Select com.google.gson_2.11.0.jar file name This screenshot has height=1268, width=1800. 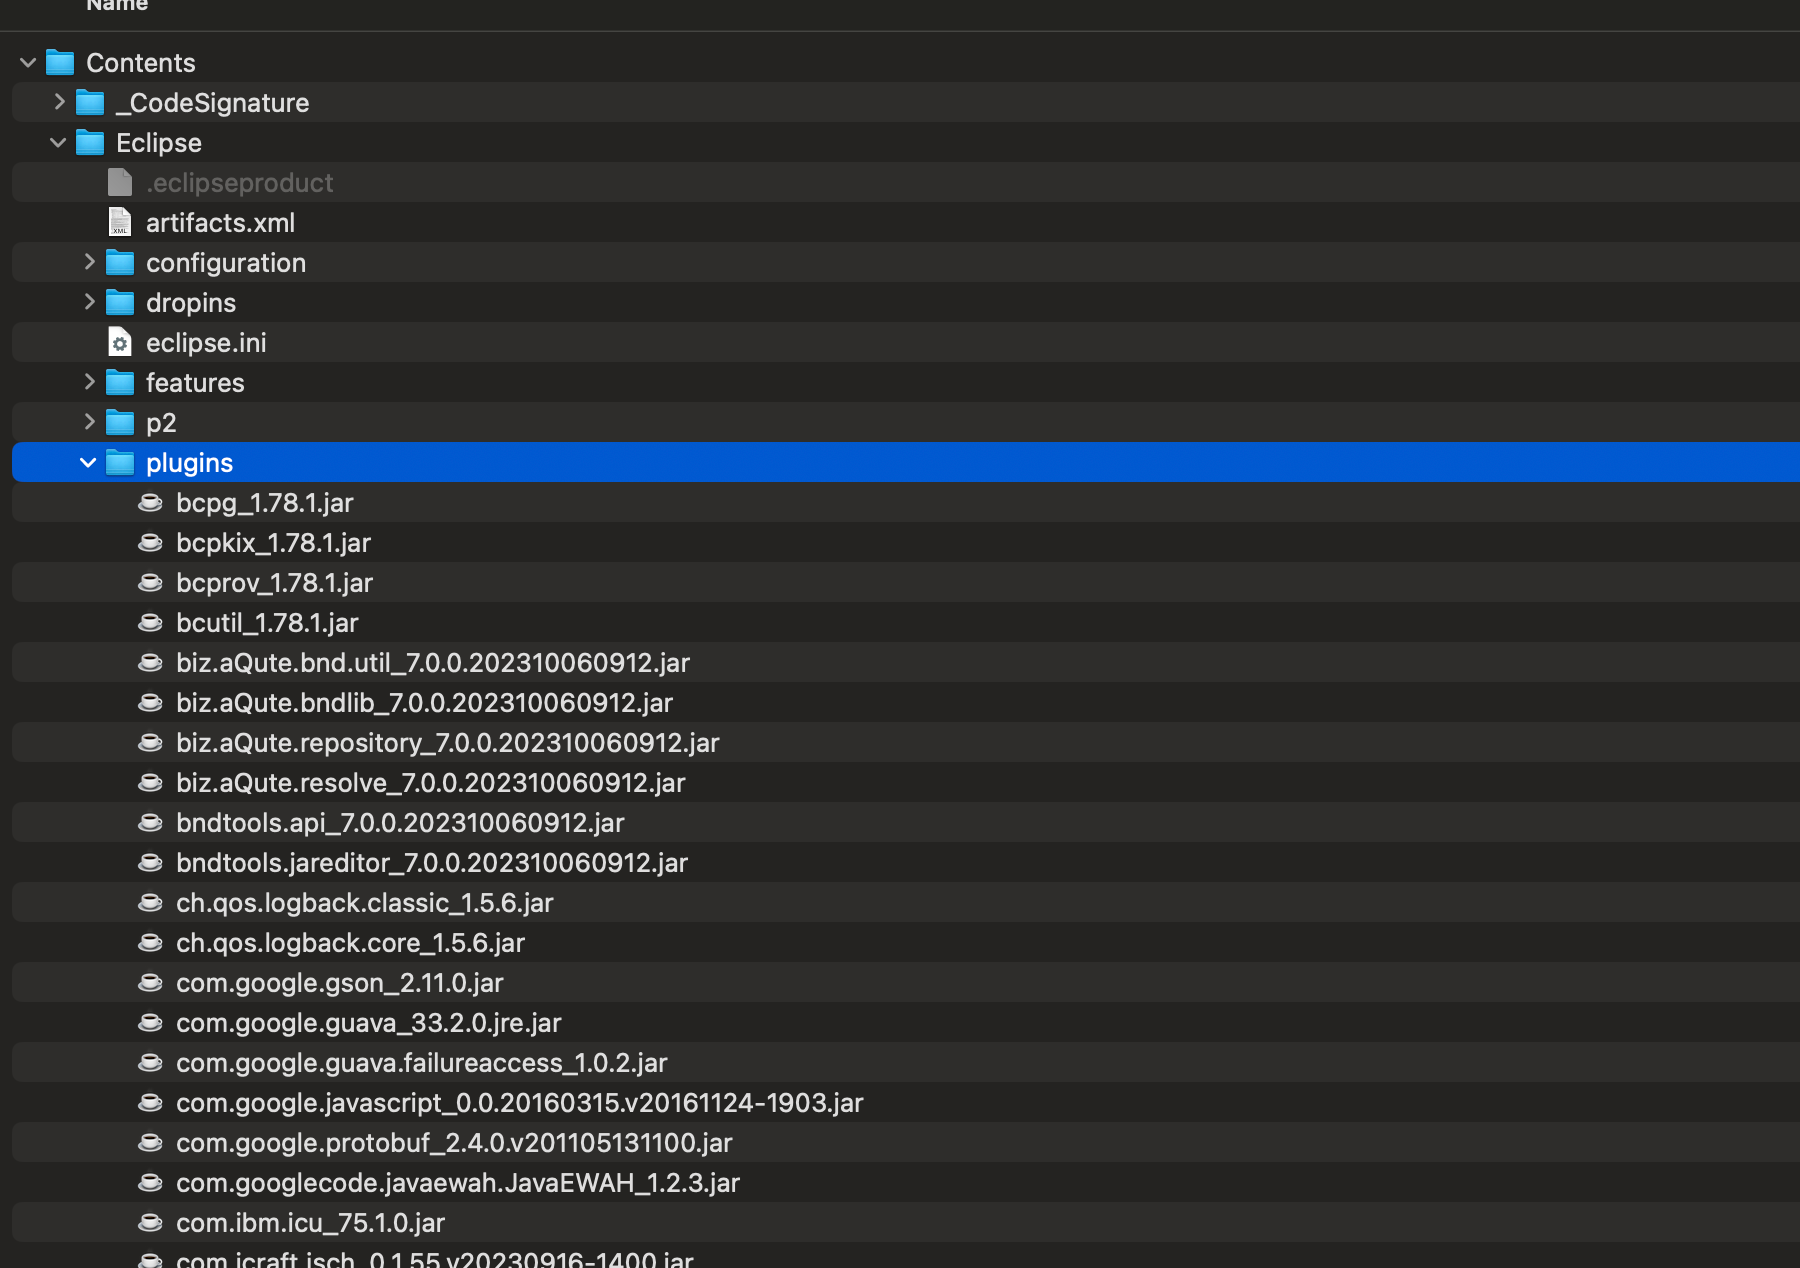pyautogui.click(x=340, y=983)
